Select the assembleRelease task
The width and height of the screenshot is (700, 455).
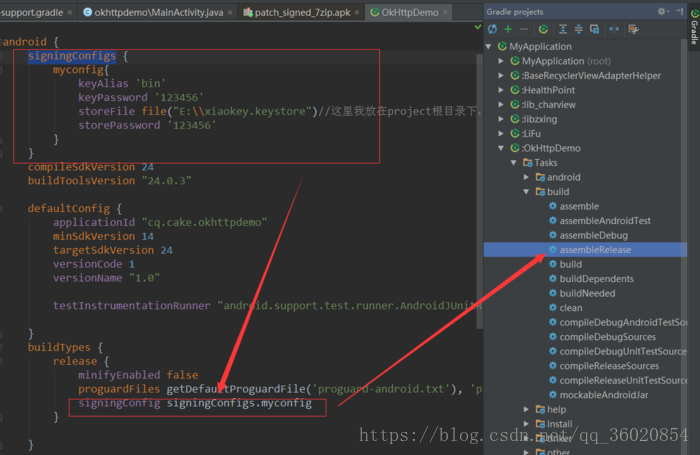[585, 250]
